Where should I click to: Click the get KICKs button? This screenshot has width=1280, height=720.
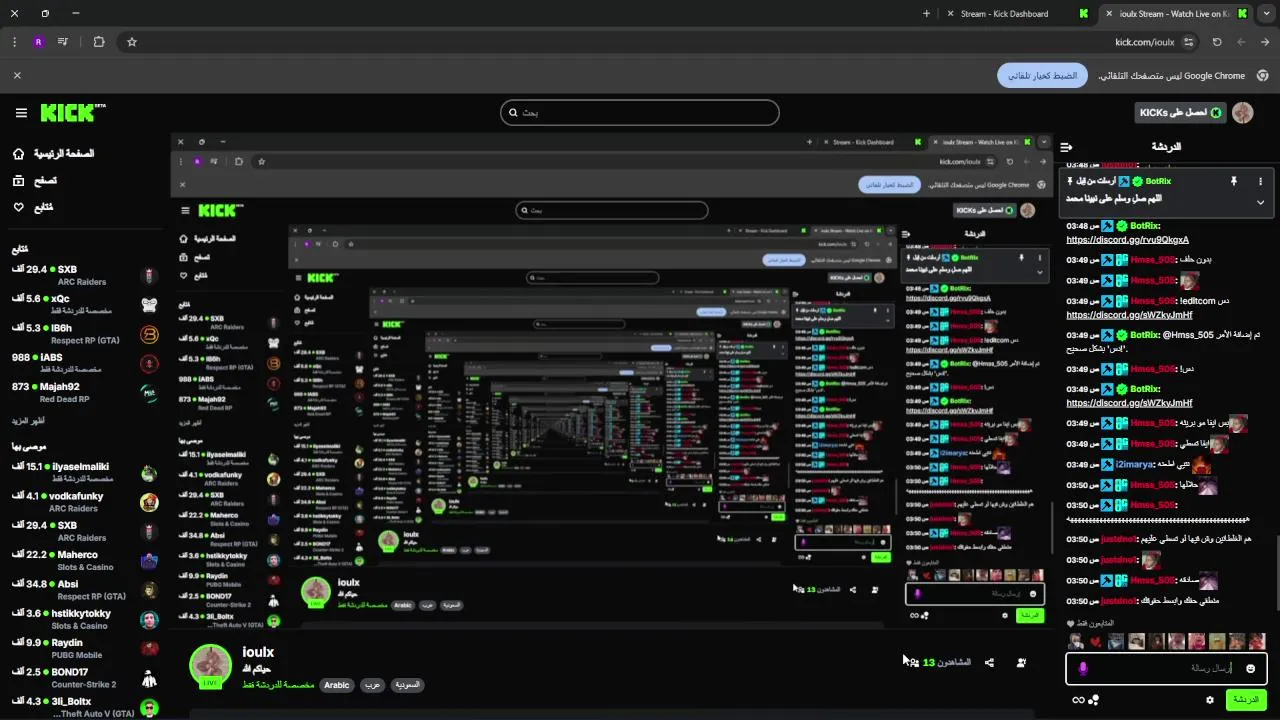click(x=1180, y=113)
